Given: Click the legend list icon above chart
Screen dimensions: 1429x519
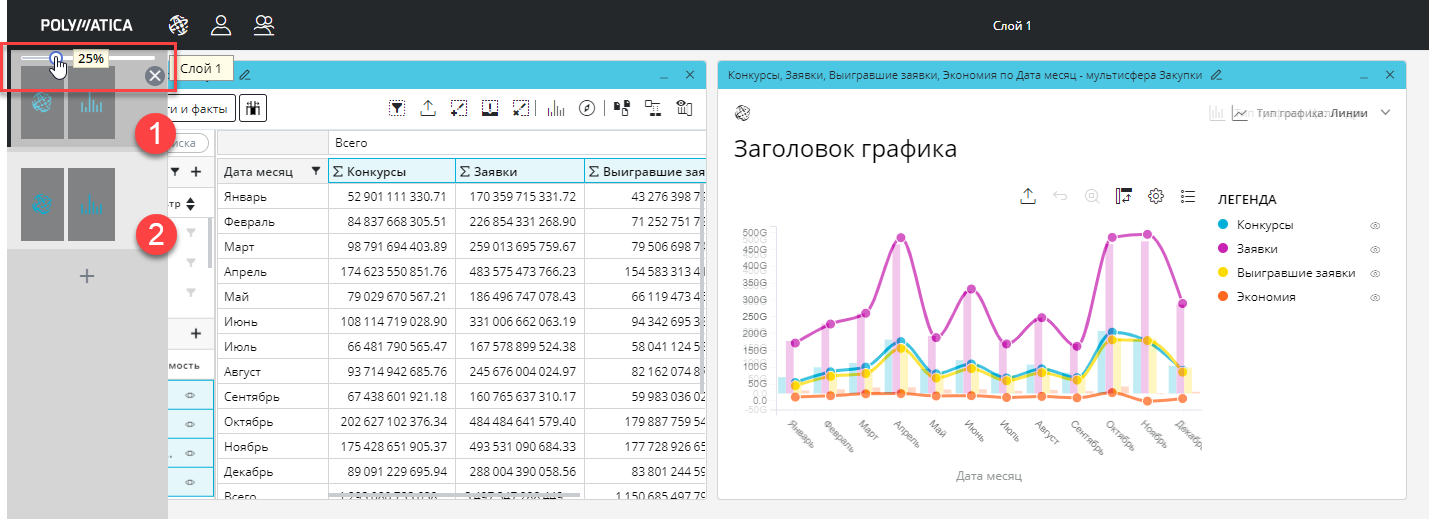Looking at the screenshot, I should pos(1188,197).
